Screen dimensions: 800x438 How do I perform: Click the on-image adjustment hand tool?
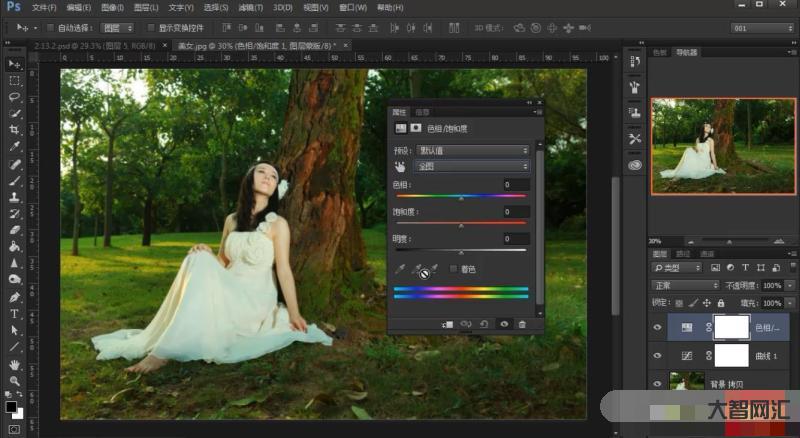click(400, 166)
